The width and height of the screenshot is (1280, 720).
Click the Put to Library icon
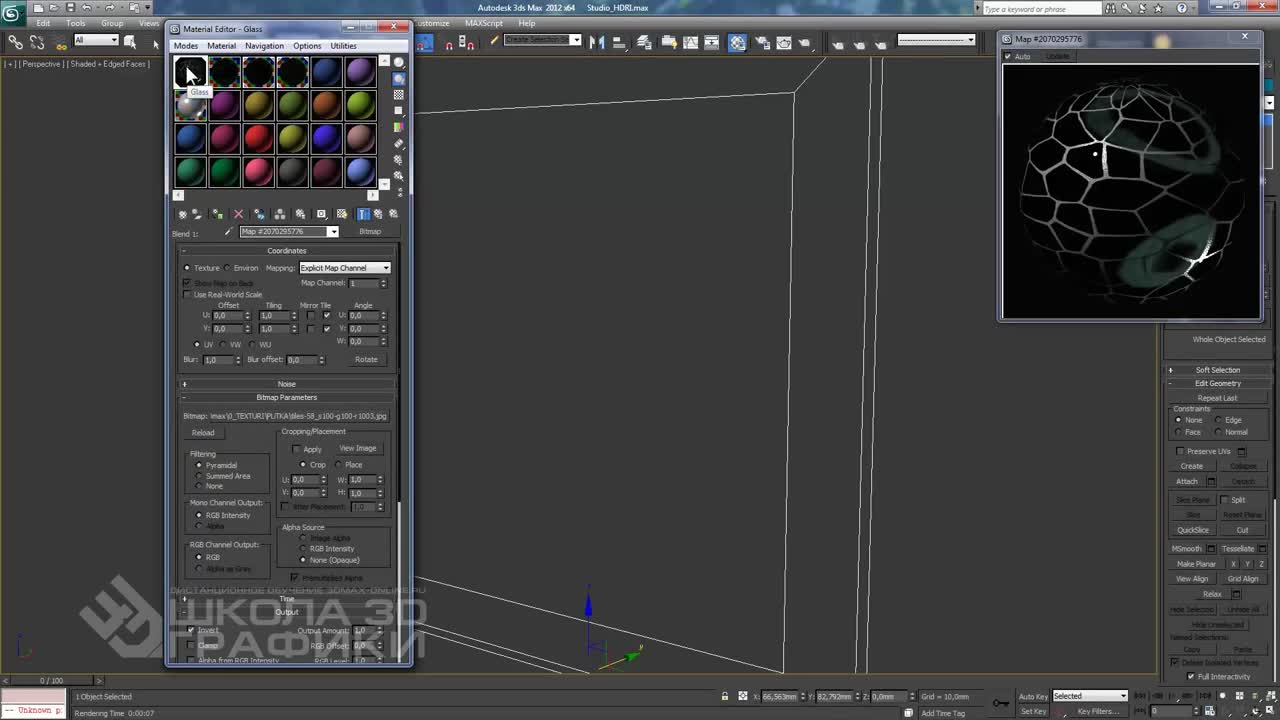pos(300,214)
